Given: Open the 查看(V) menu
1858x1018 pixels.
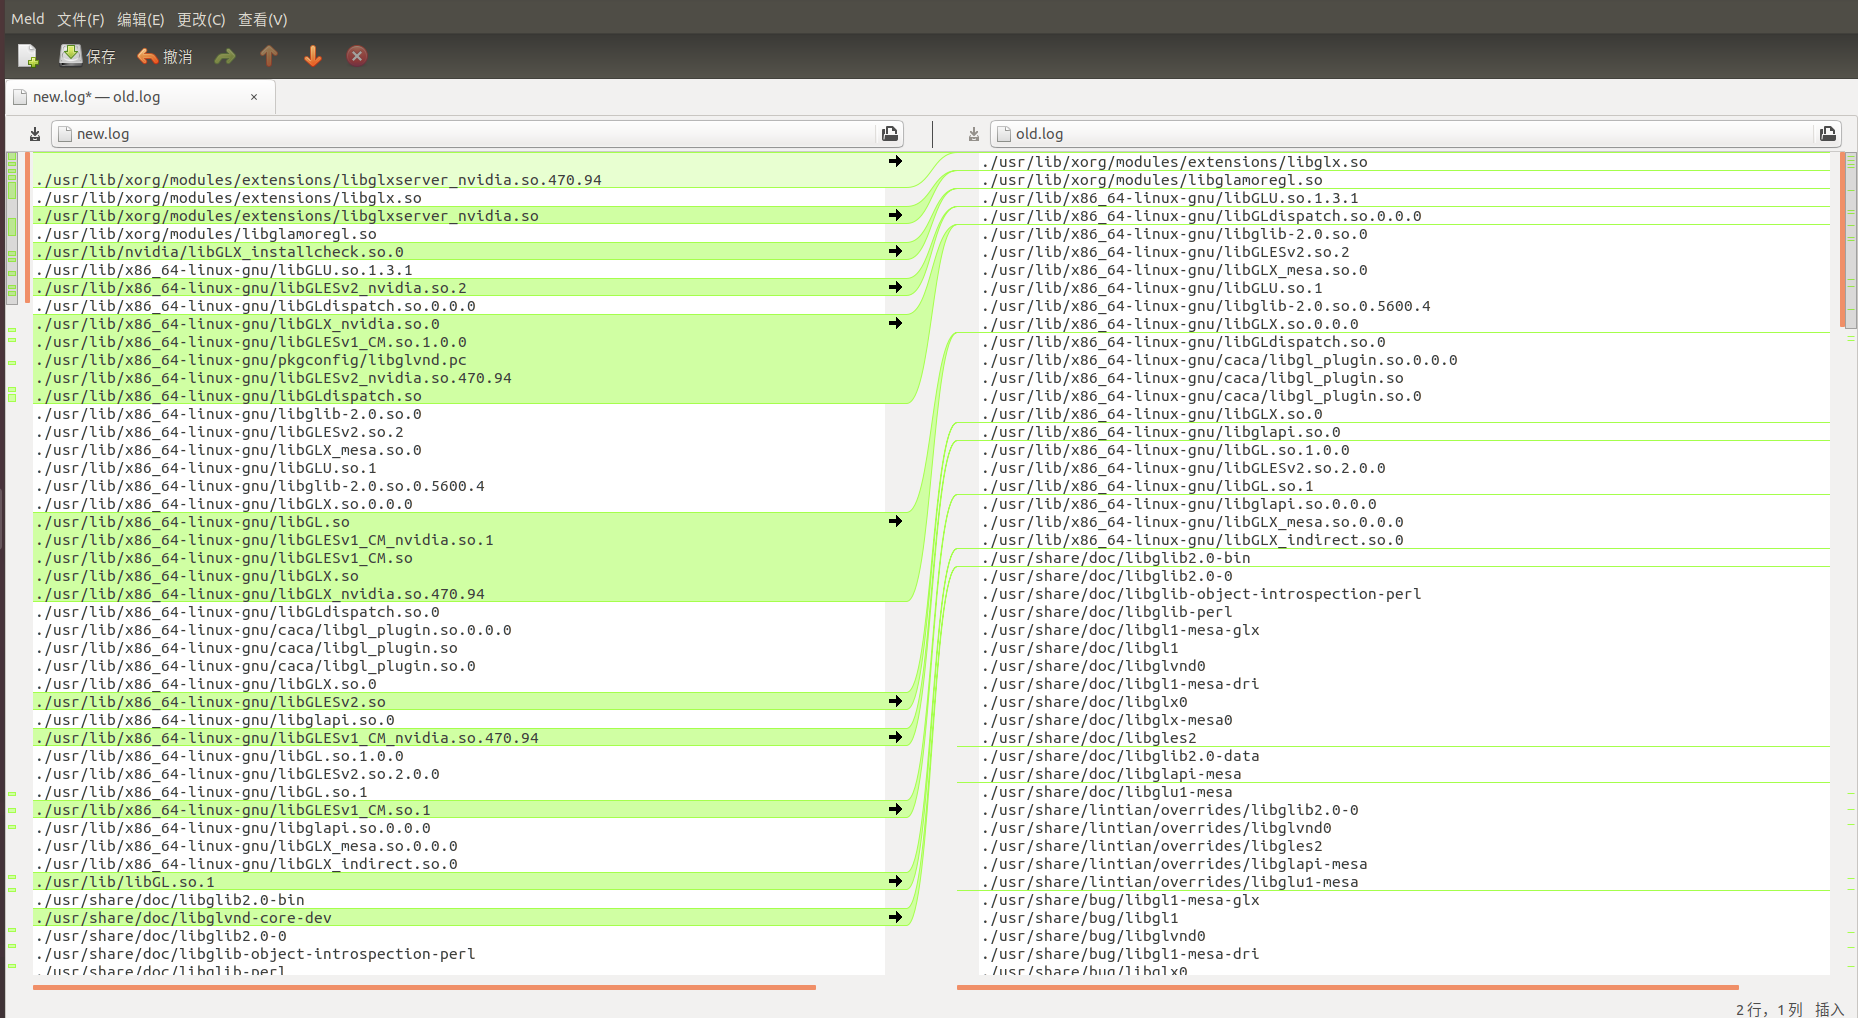Looking at the screenshot, I should tap(262, 18).
